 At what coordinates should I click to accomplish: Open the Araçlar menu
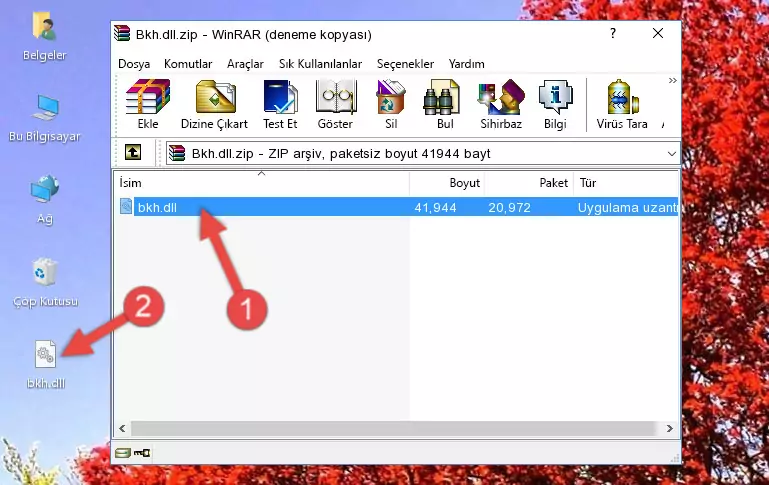point(245,64)
